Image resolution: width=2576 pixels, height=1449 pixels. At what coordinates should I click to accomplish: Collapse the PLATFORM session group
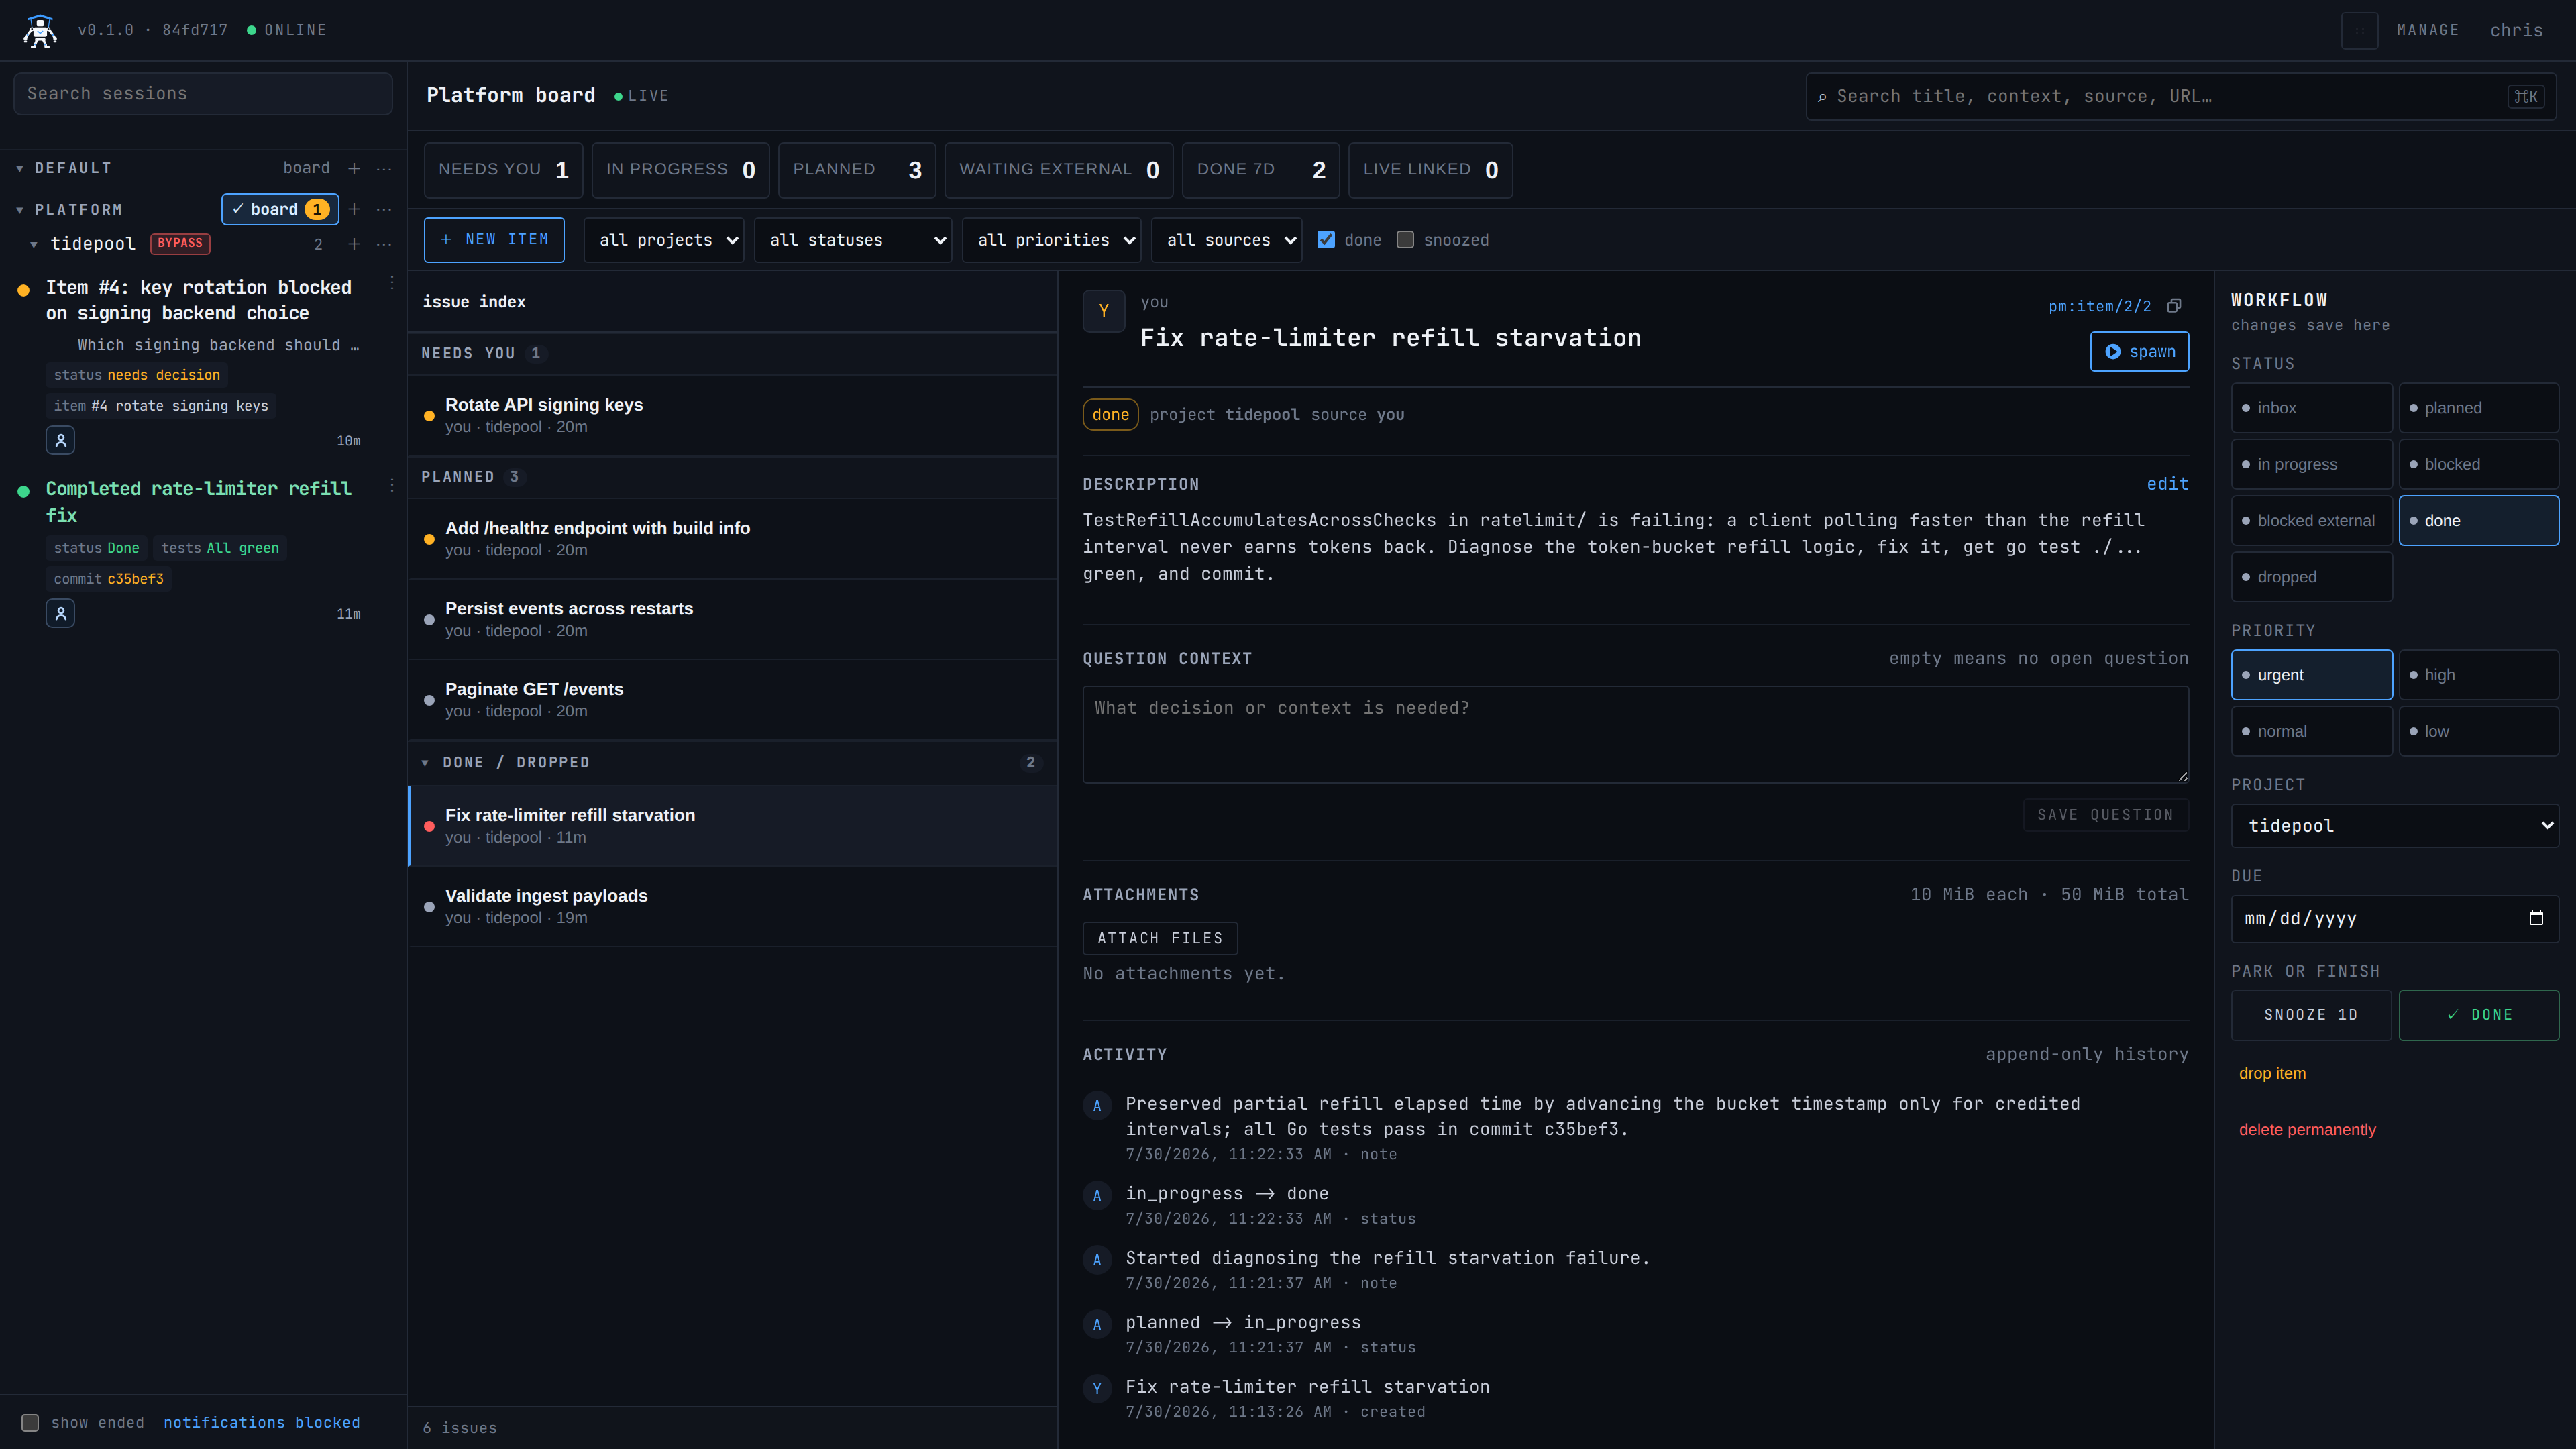click(20, 210)
